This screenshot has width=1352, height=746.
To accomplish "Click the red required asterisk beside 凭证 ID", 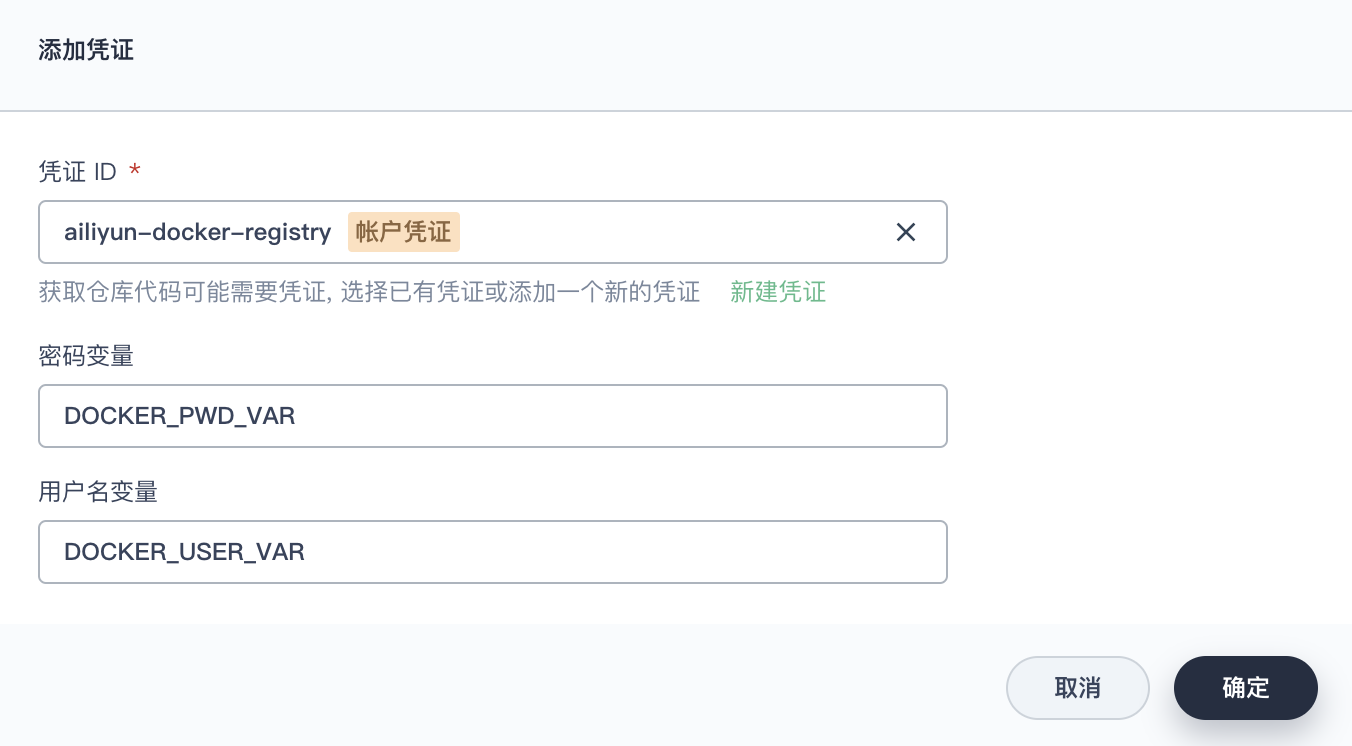I will click(135, 170).
